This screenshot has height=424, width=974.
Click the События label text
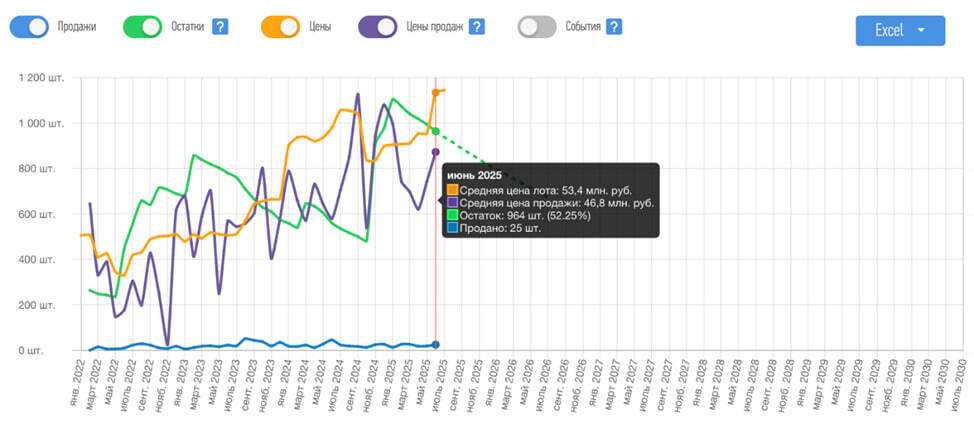(581, 27)
